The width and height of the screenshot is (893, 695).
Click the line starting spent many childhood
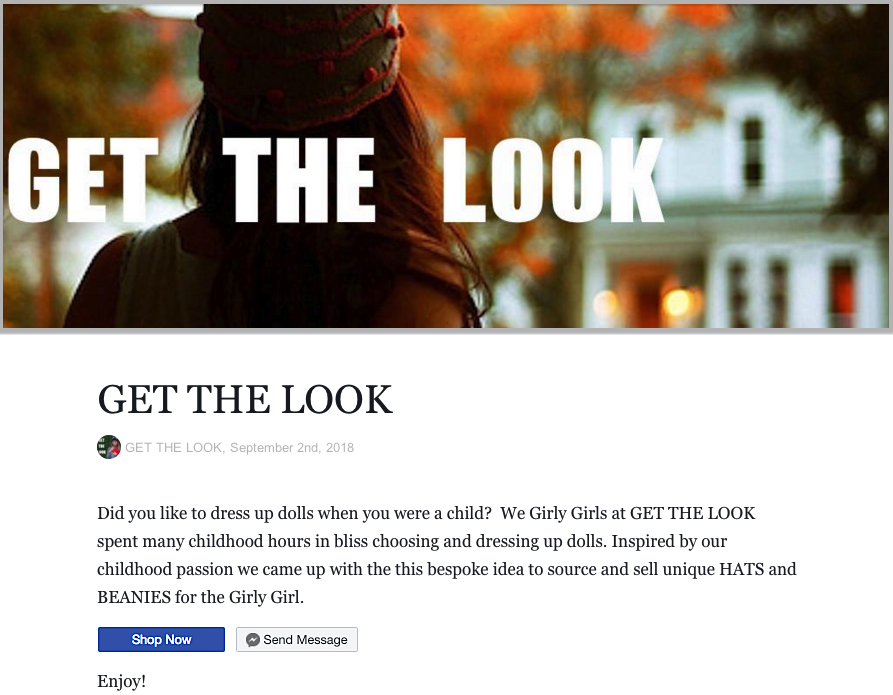(412, 541)
